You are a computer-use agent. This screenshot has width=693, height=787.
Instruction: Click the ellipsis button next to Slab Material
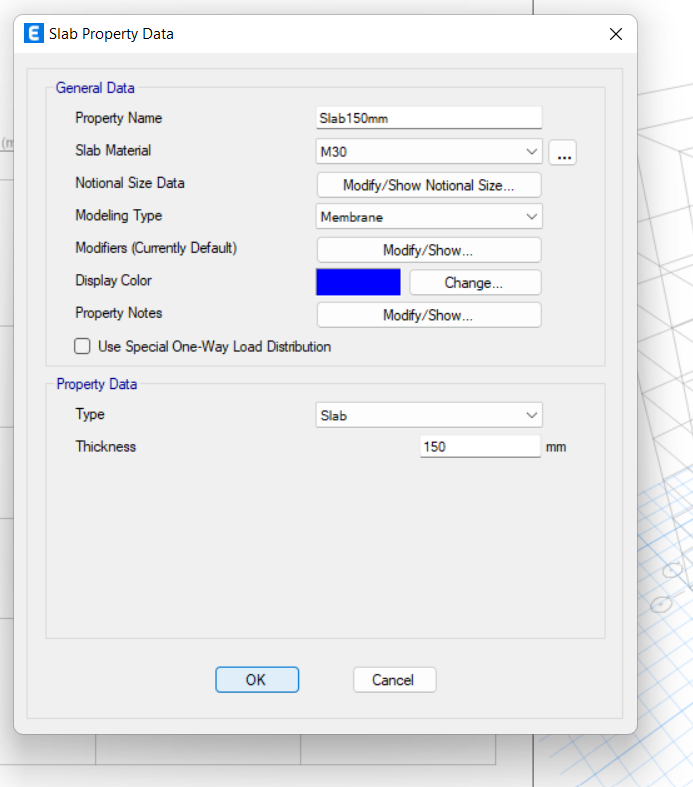[563, 152]
